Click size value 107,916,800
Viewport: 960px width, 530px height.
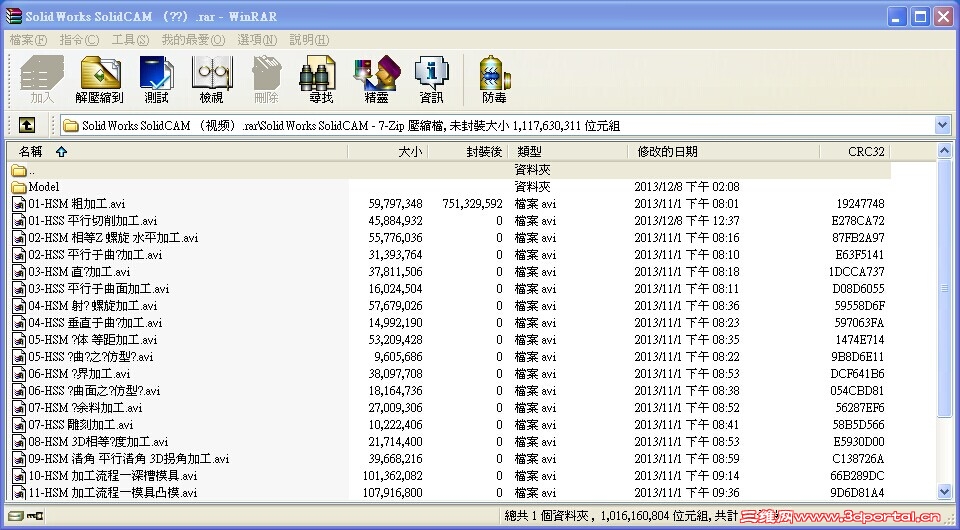[x=392, y=493]
